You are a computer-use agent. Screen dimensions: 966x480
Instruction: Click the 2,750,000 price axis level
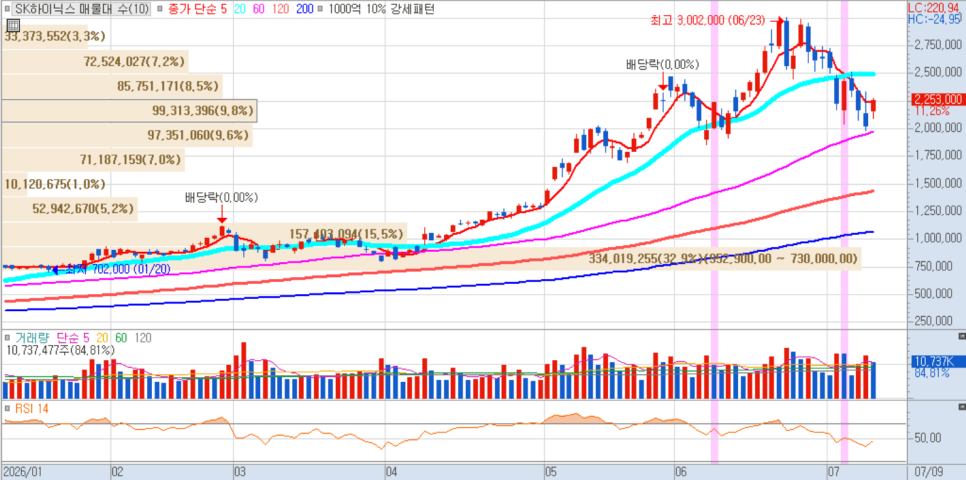[936, 45]
